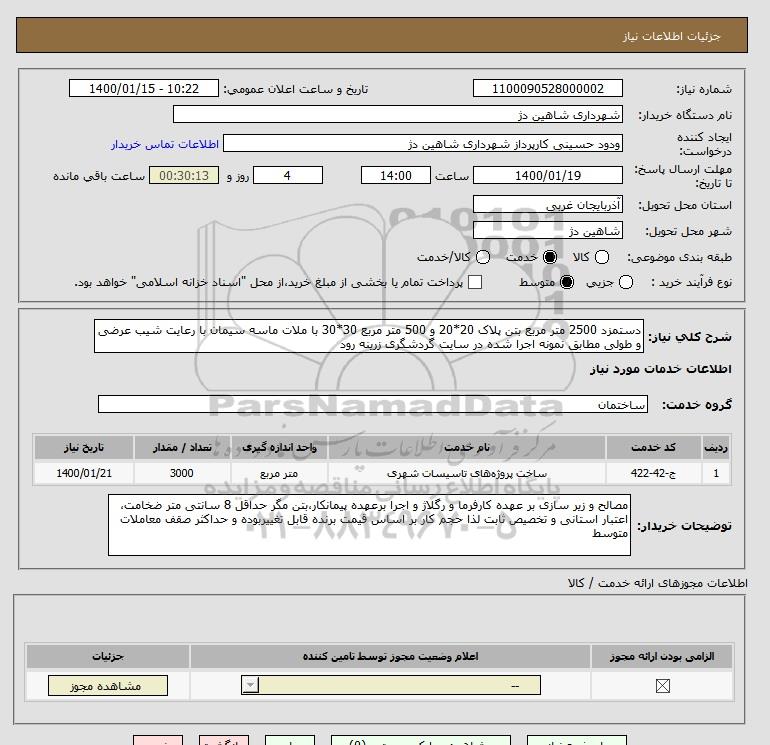Click the announcement date field 1400/01/15 - 10:22
The height and width of the screenshot is (745, 770).
click(143, 88)
